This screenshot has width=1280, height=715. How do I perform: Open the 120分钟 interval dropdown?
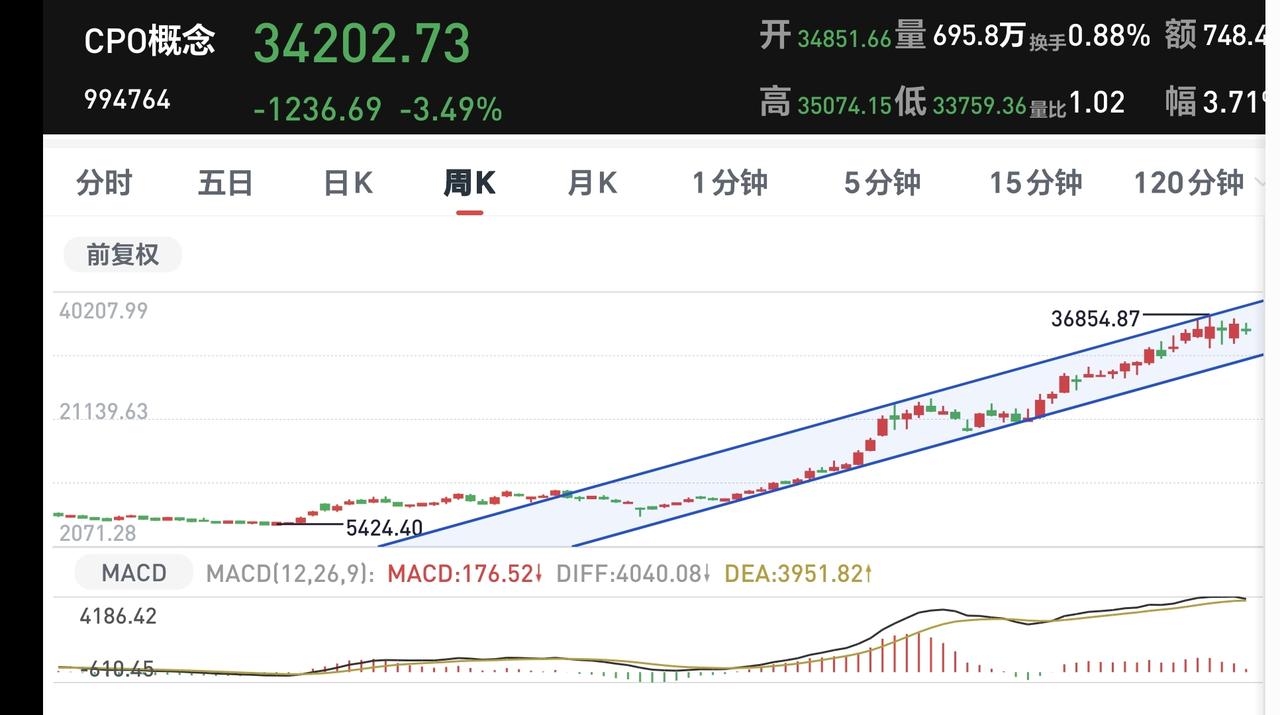pos(1198,183)
